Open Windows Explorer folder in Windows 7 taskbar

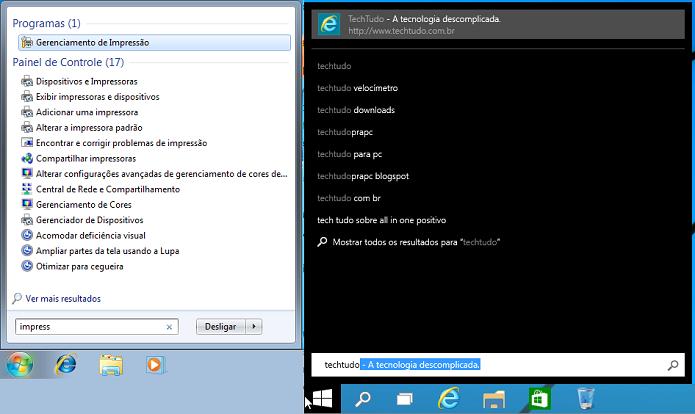(111, 365)
